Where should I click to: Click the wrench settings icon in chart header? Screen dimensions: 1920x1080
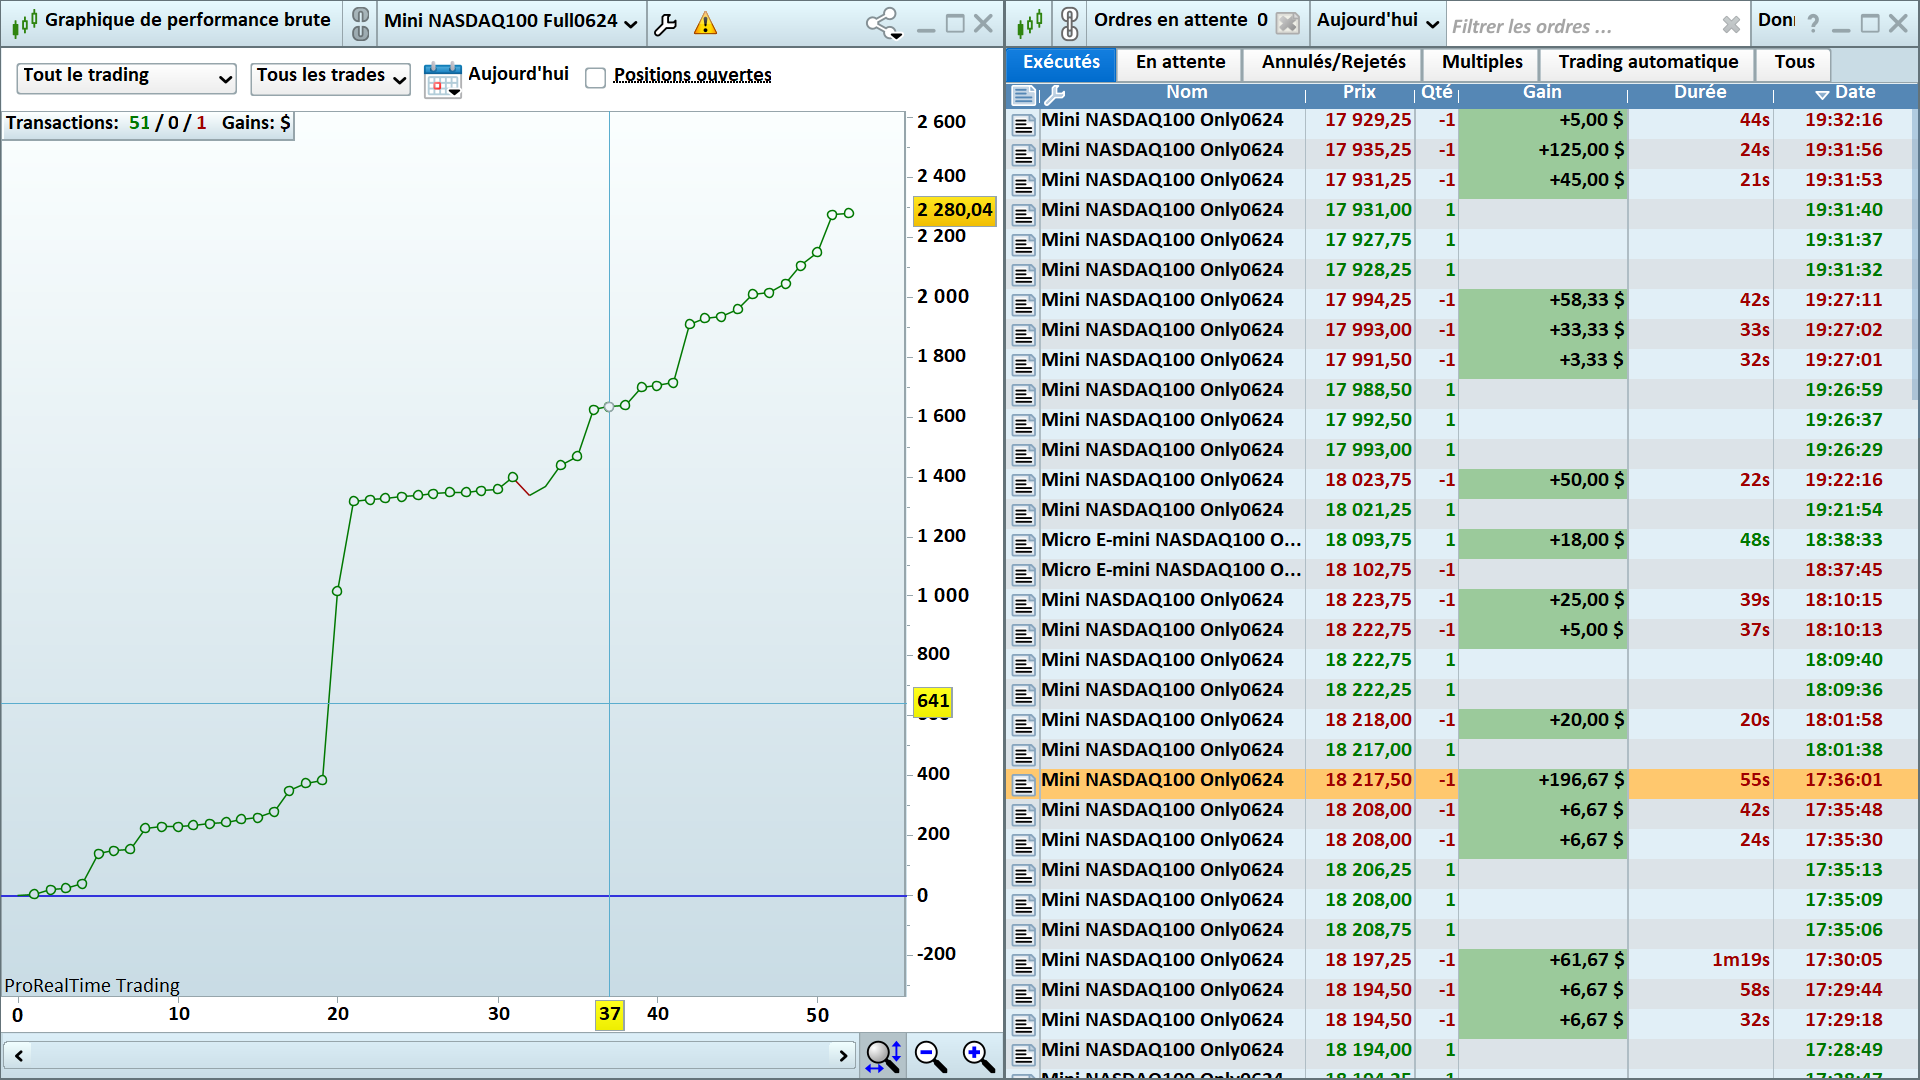coord(666,24)
